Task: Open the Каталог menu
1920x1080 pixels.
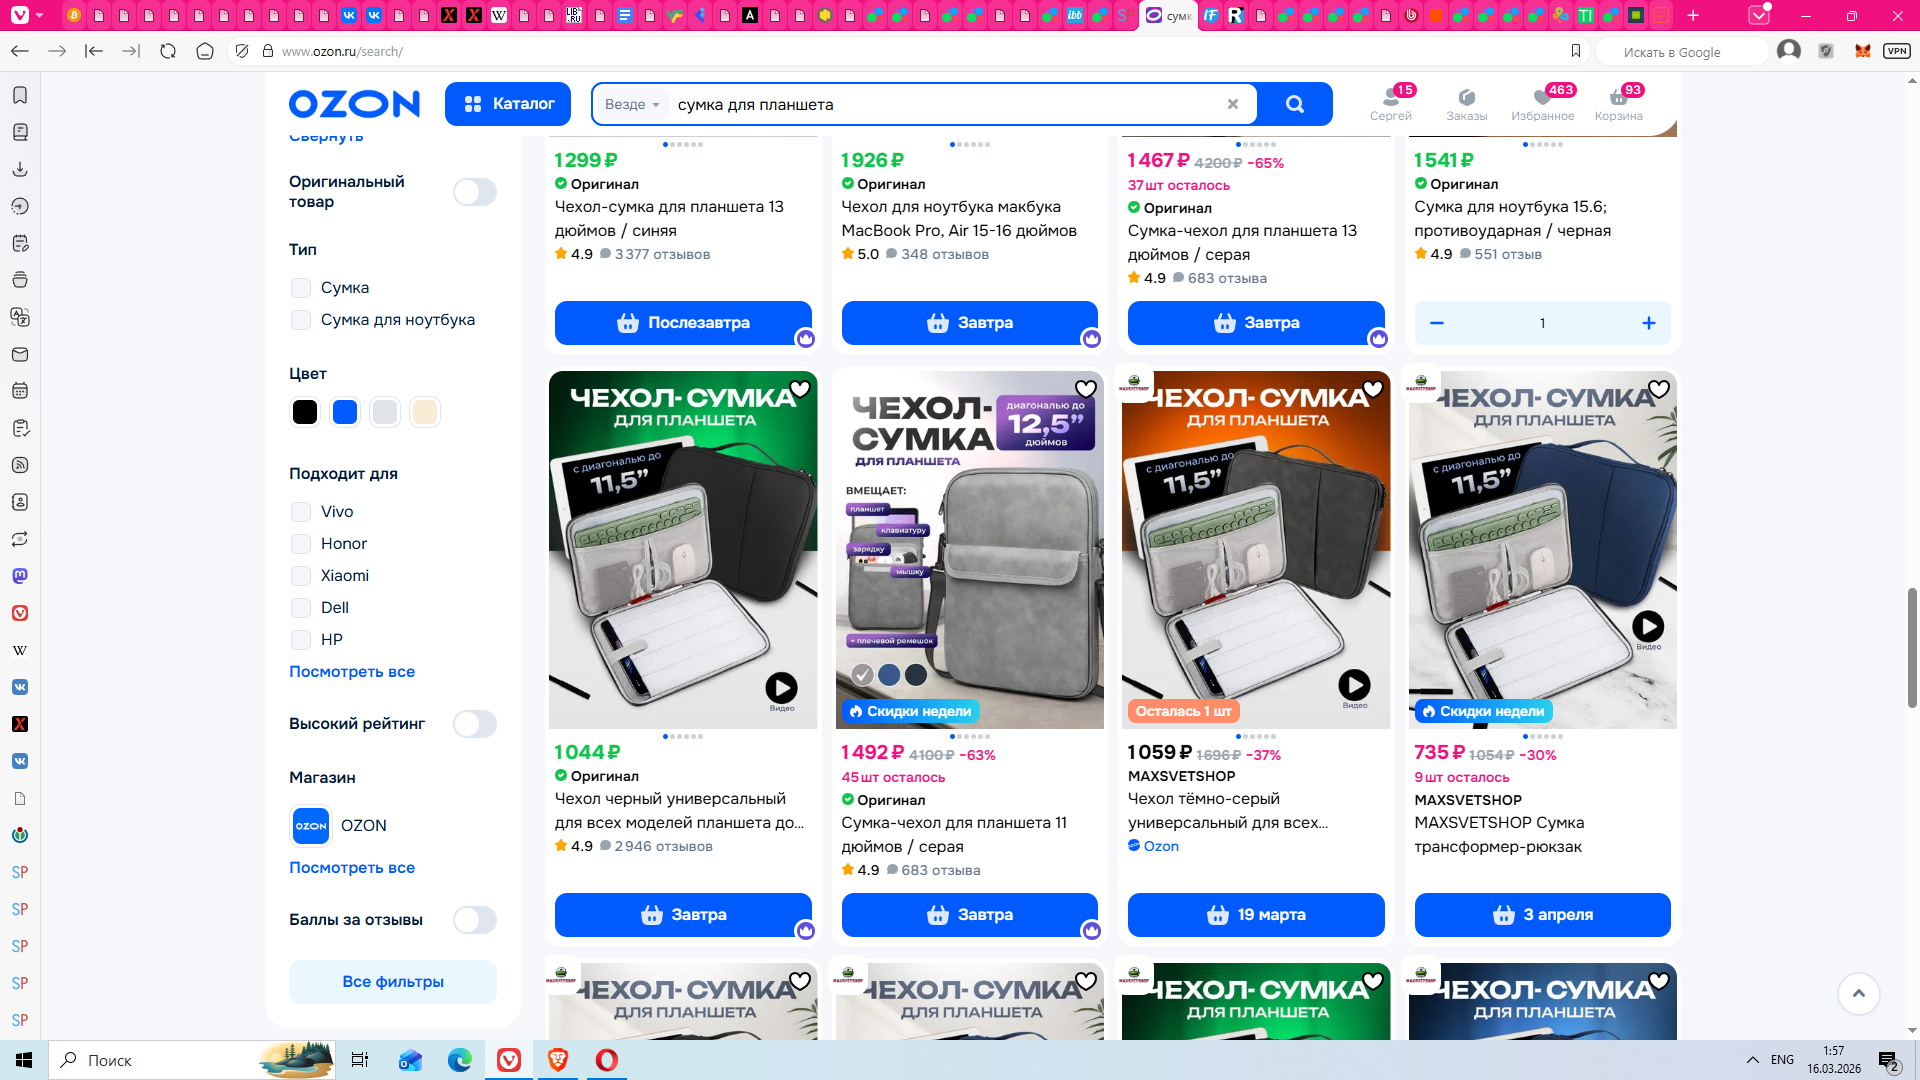Action: coord(508,104)
